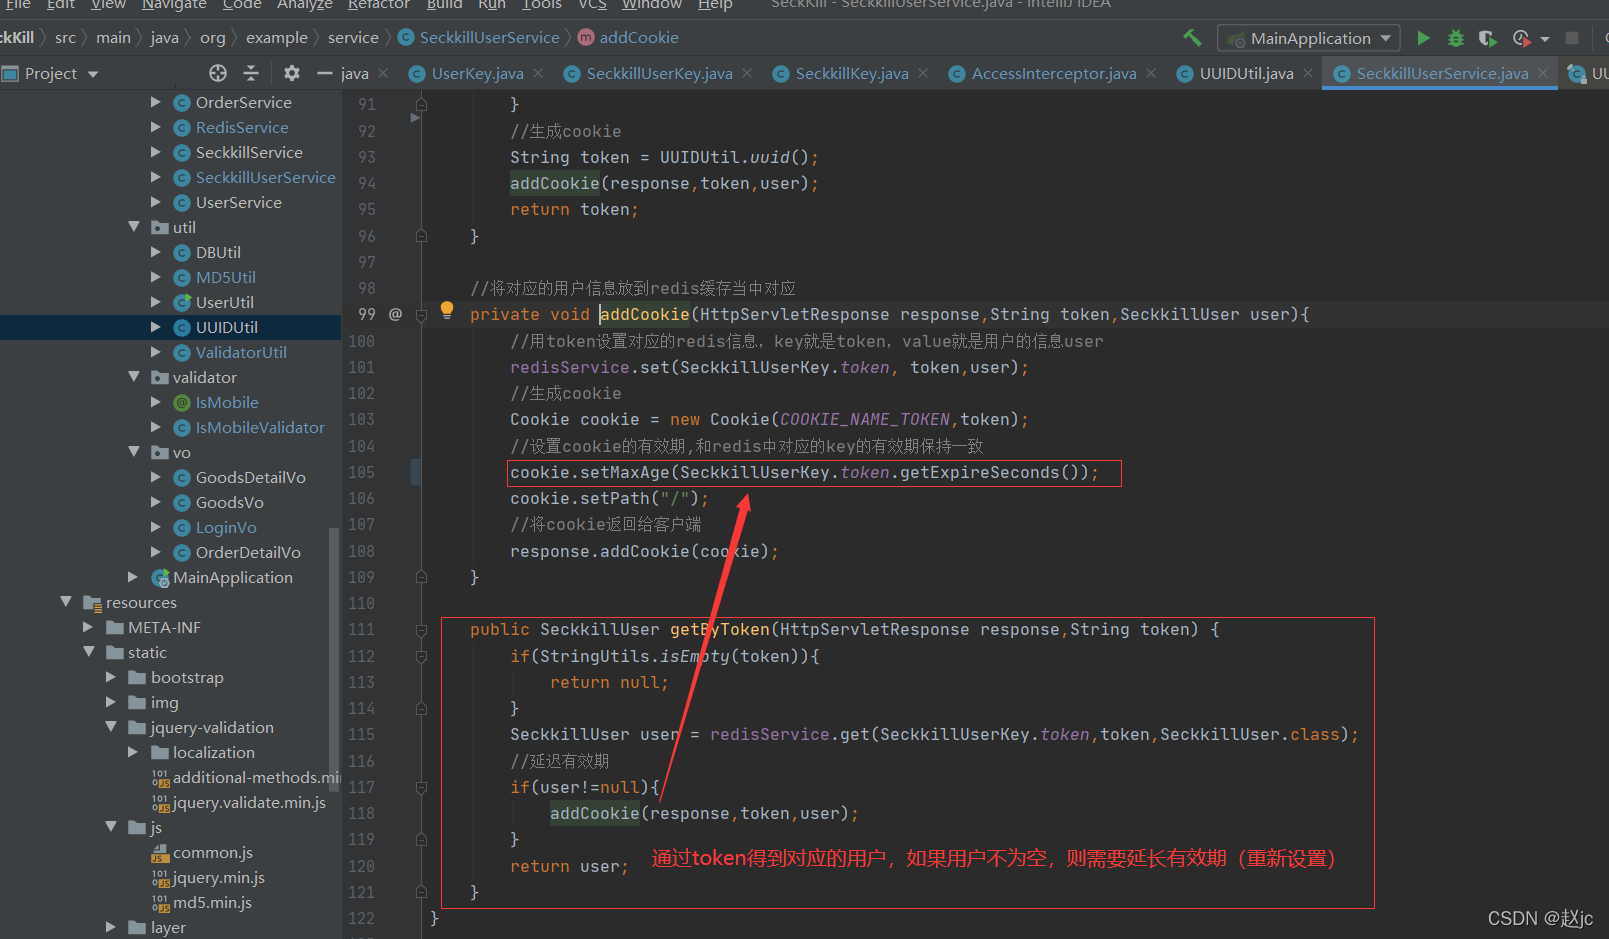The height and width of the screenshot is (939, 1609).
Task: Hide the Project panel with the minus icon
Action: [x=324, y=73]
